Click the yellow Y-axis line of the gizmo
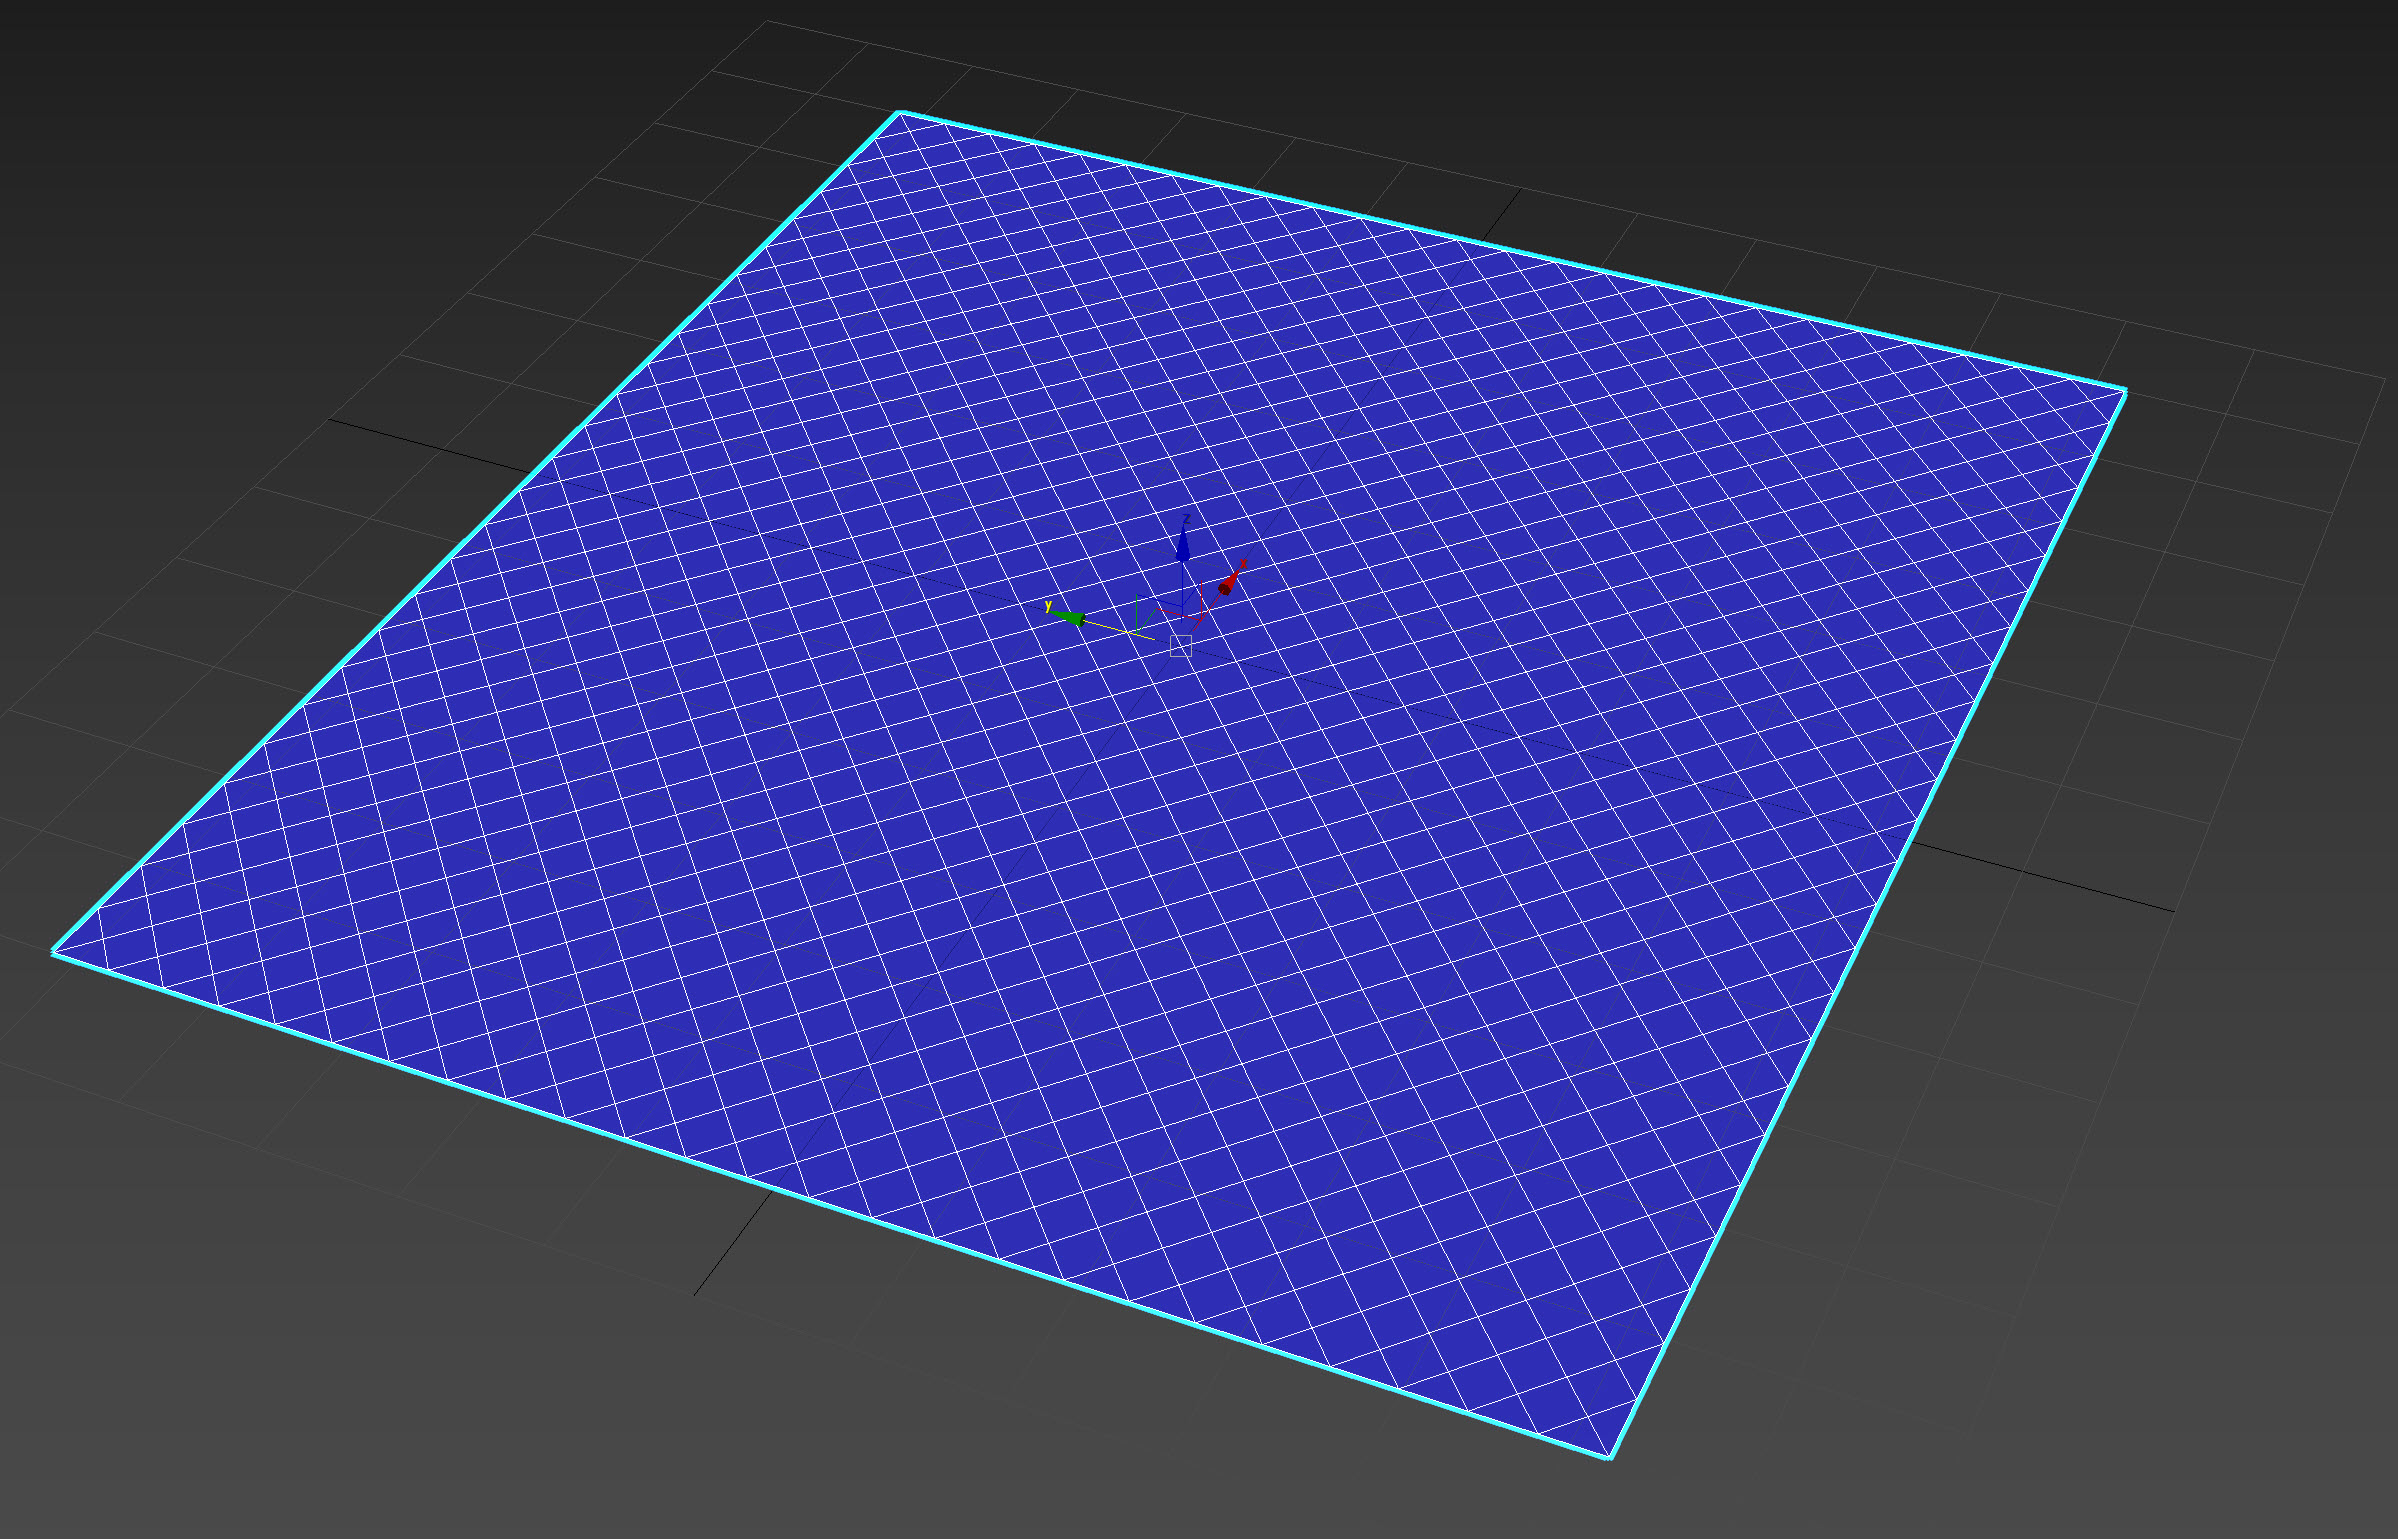 1110,627
